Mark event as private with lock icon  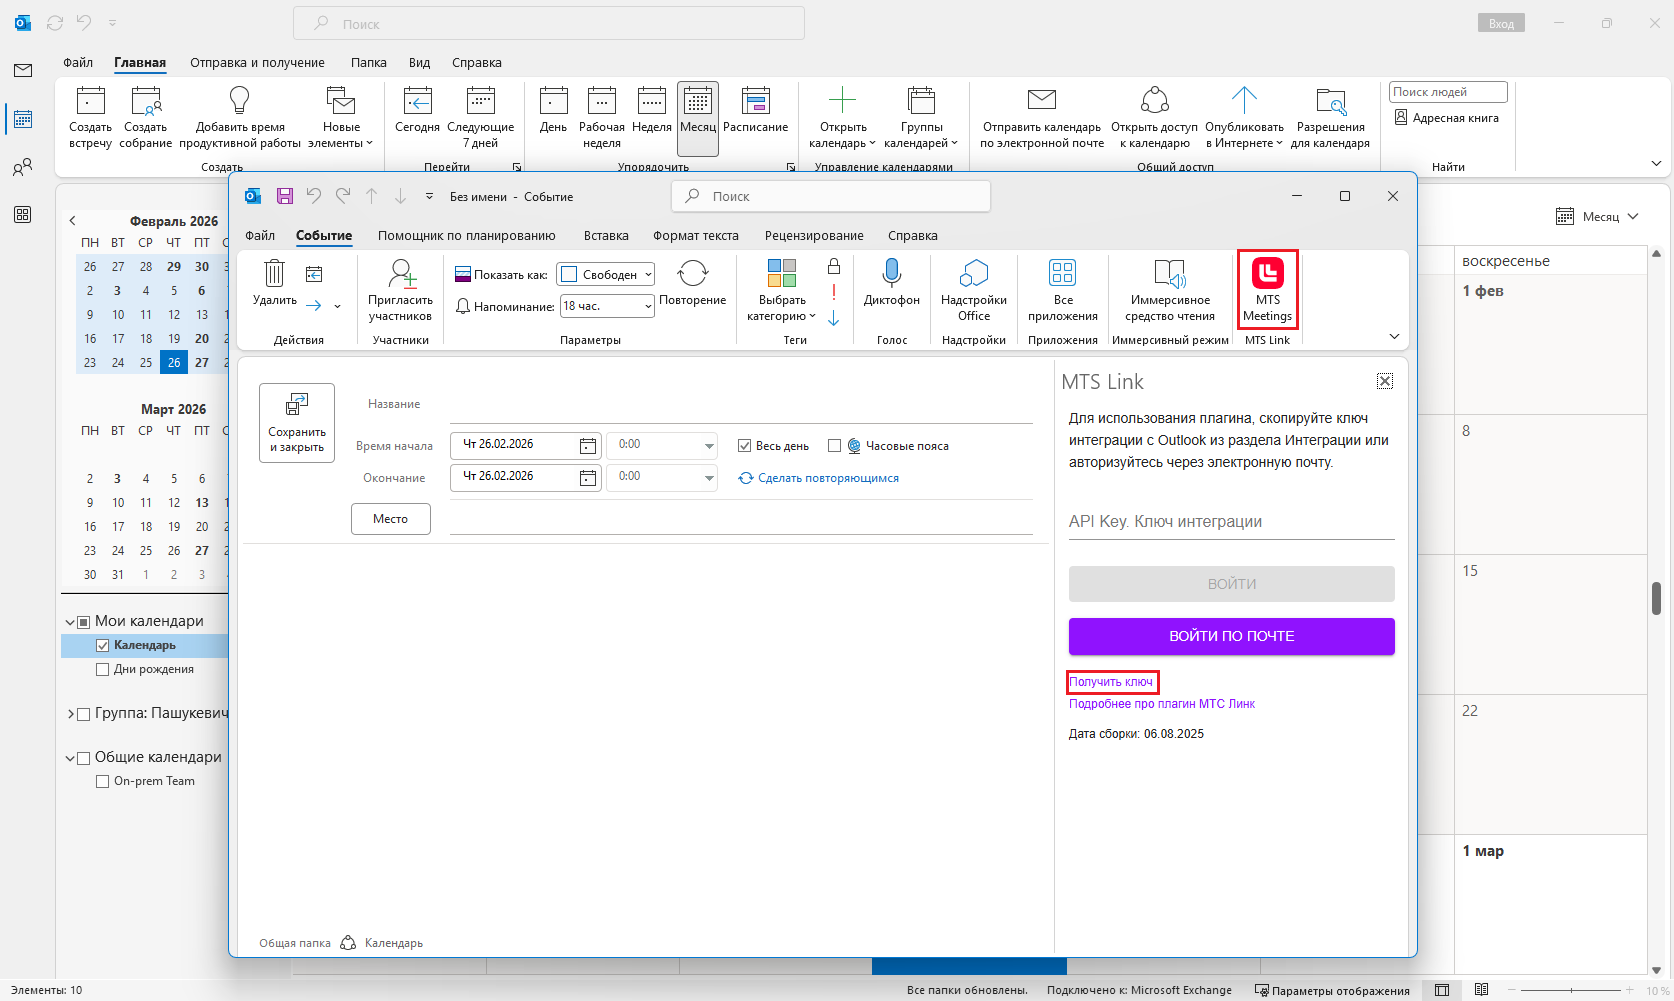[x=834, y=266]
